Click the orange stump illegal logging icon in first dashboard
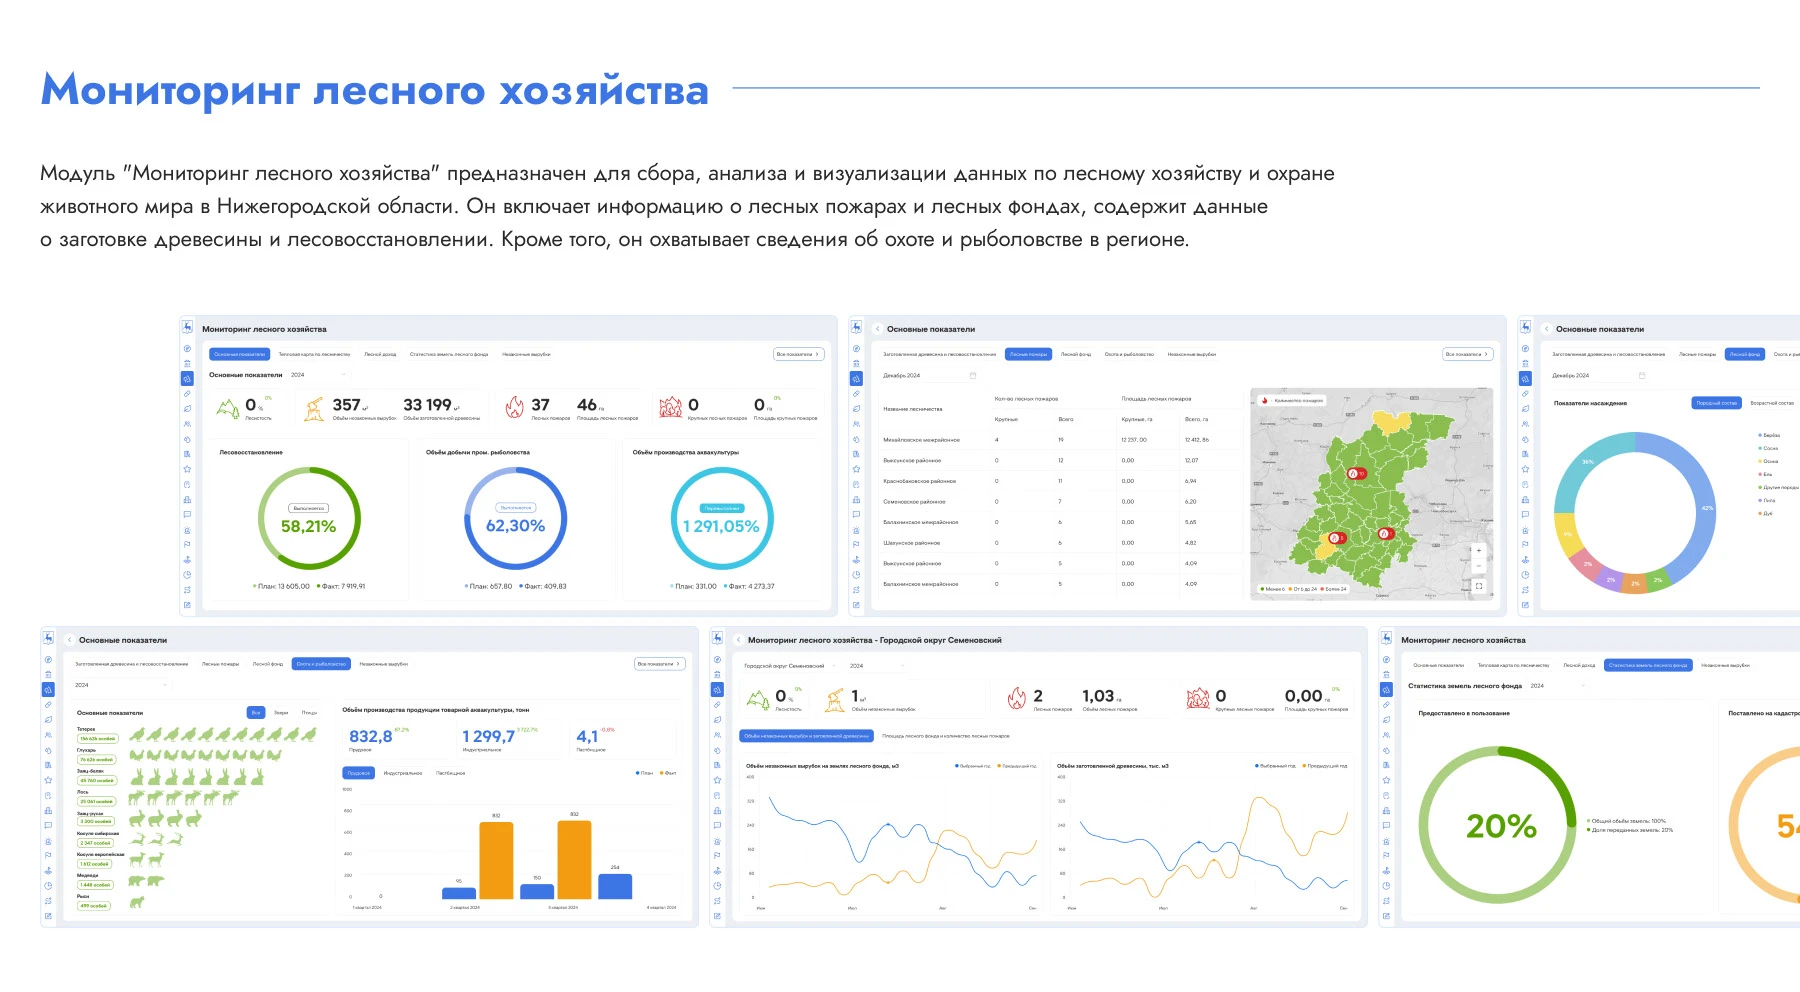 point(314,407)
